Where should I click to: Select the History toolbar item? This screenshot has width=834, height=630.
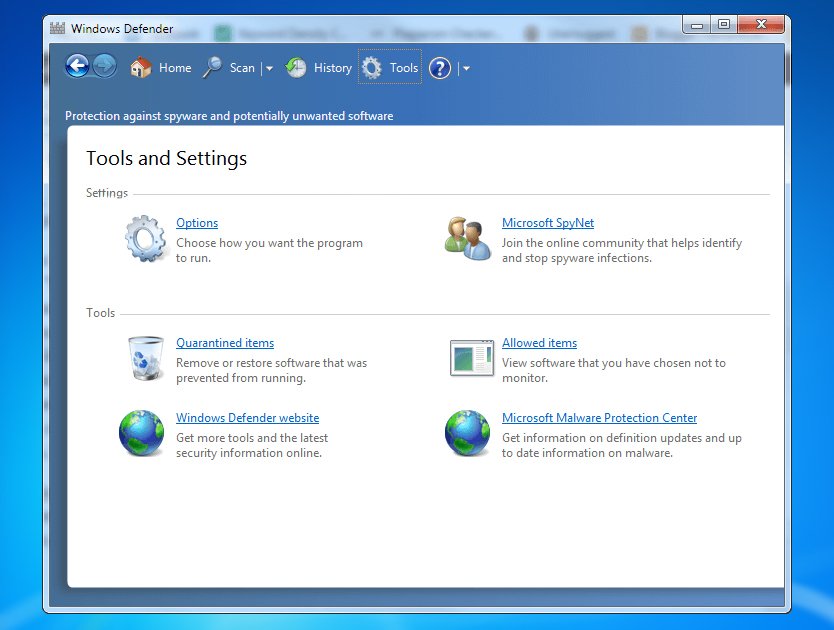tap(333, 67)
